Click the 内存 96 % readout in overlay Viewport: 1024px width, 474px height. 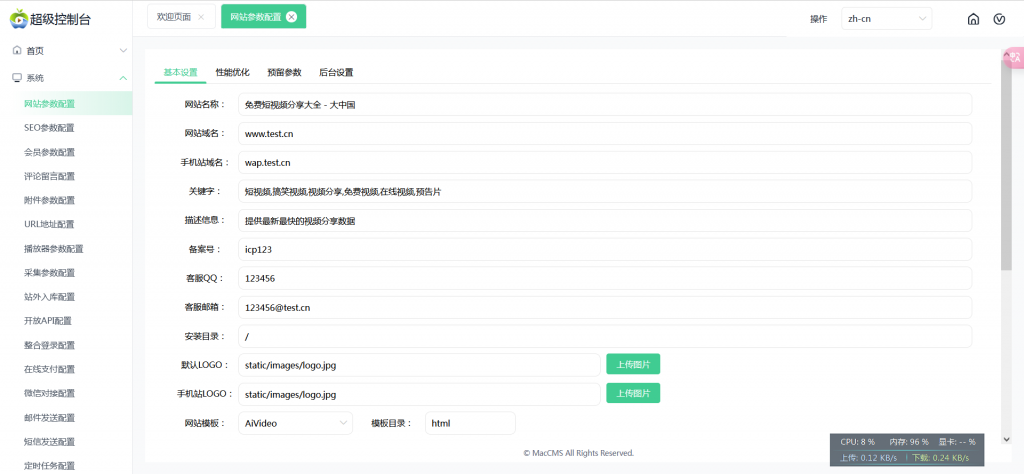pyautogui.click(x=908, y=442)
